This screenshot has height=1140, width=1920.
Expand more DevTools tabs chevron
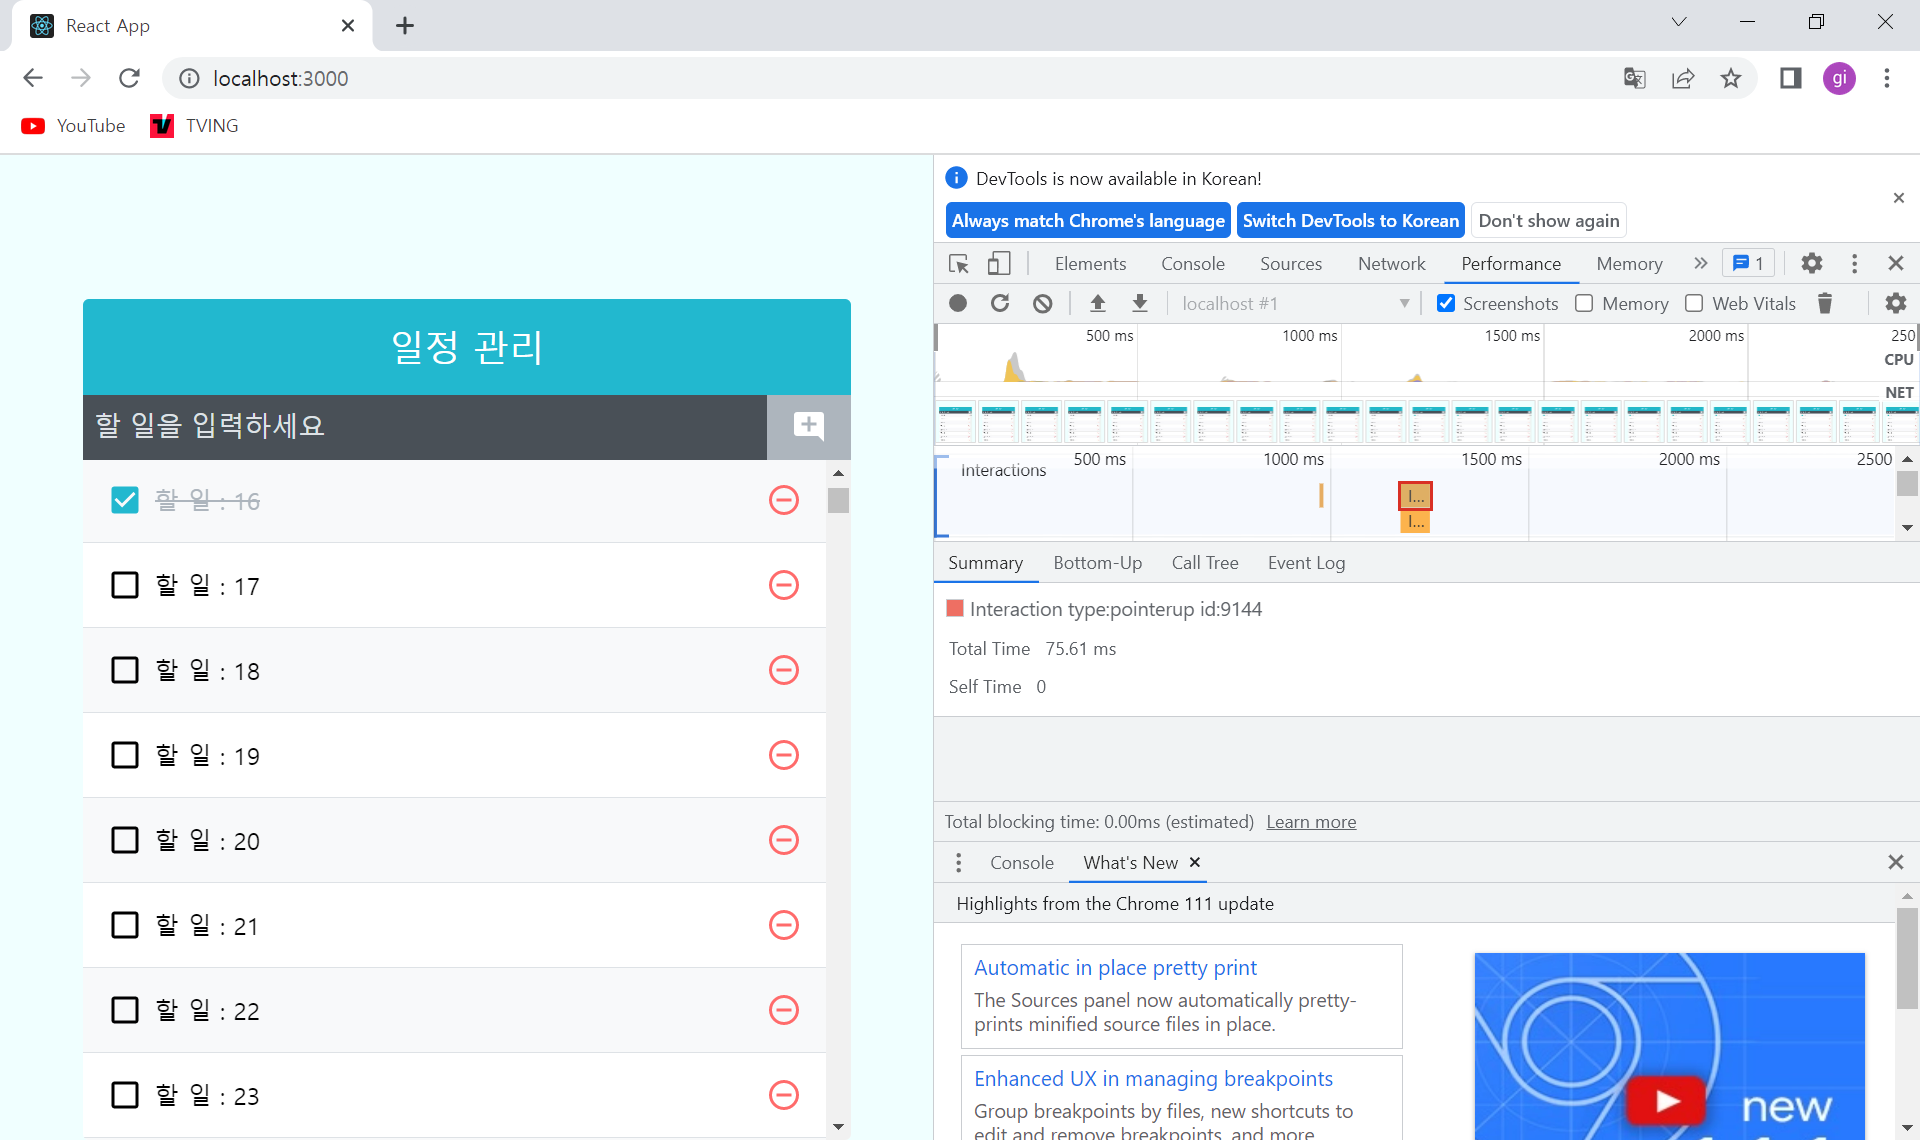[1700, 263]
